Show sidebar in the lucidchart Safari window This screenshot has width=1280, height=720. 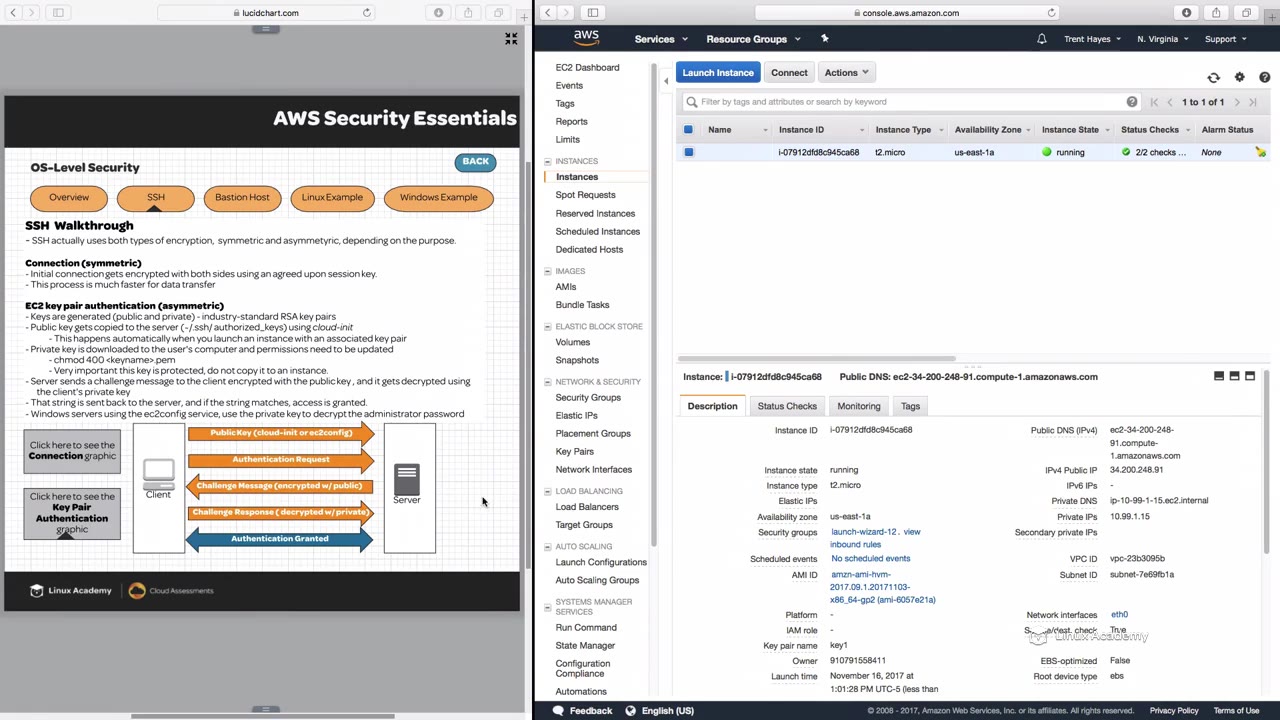tap(58, 13)
